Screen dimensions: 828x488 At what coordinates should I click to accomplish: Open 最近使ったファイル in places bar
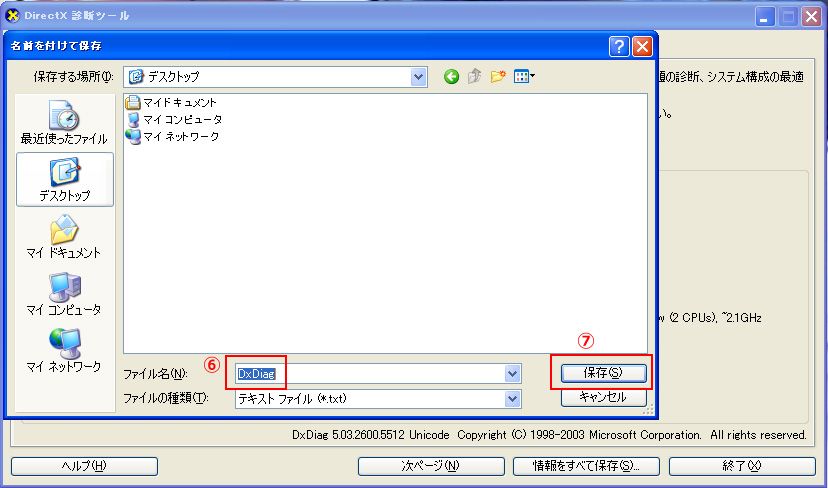(64, 121)
